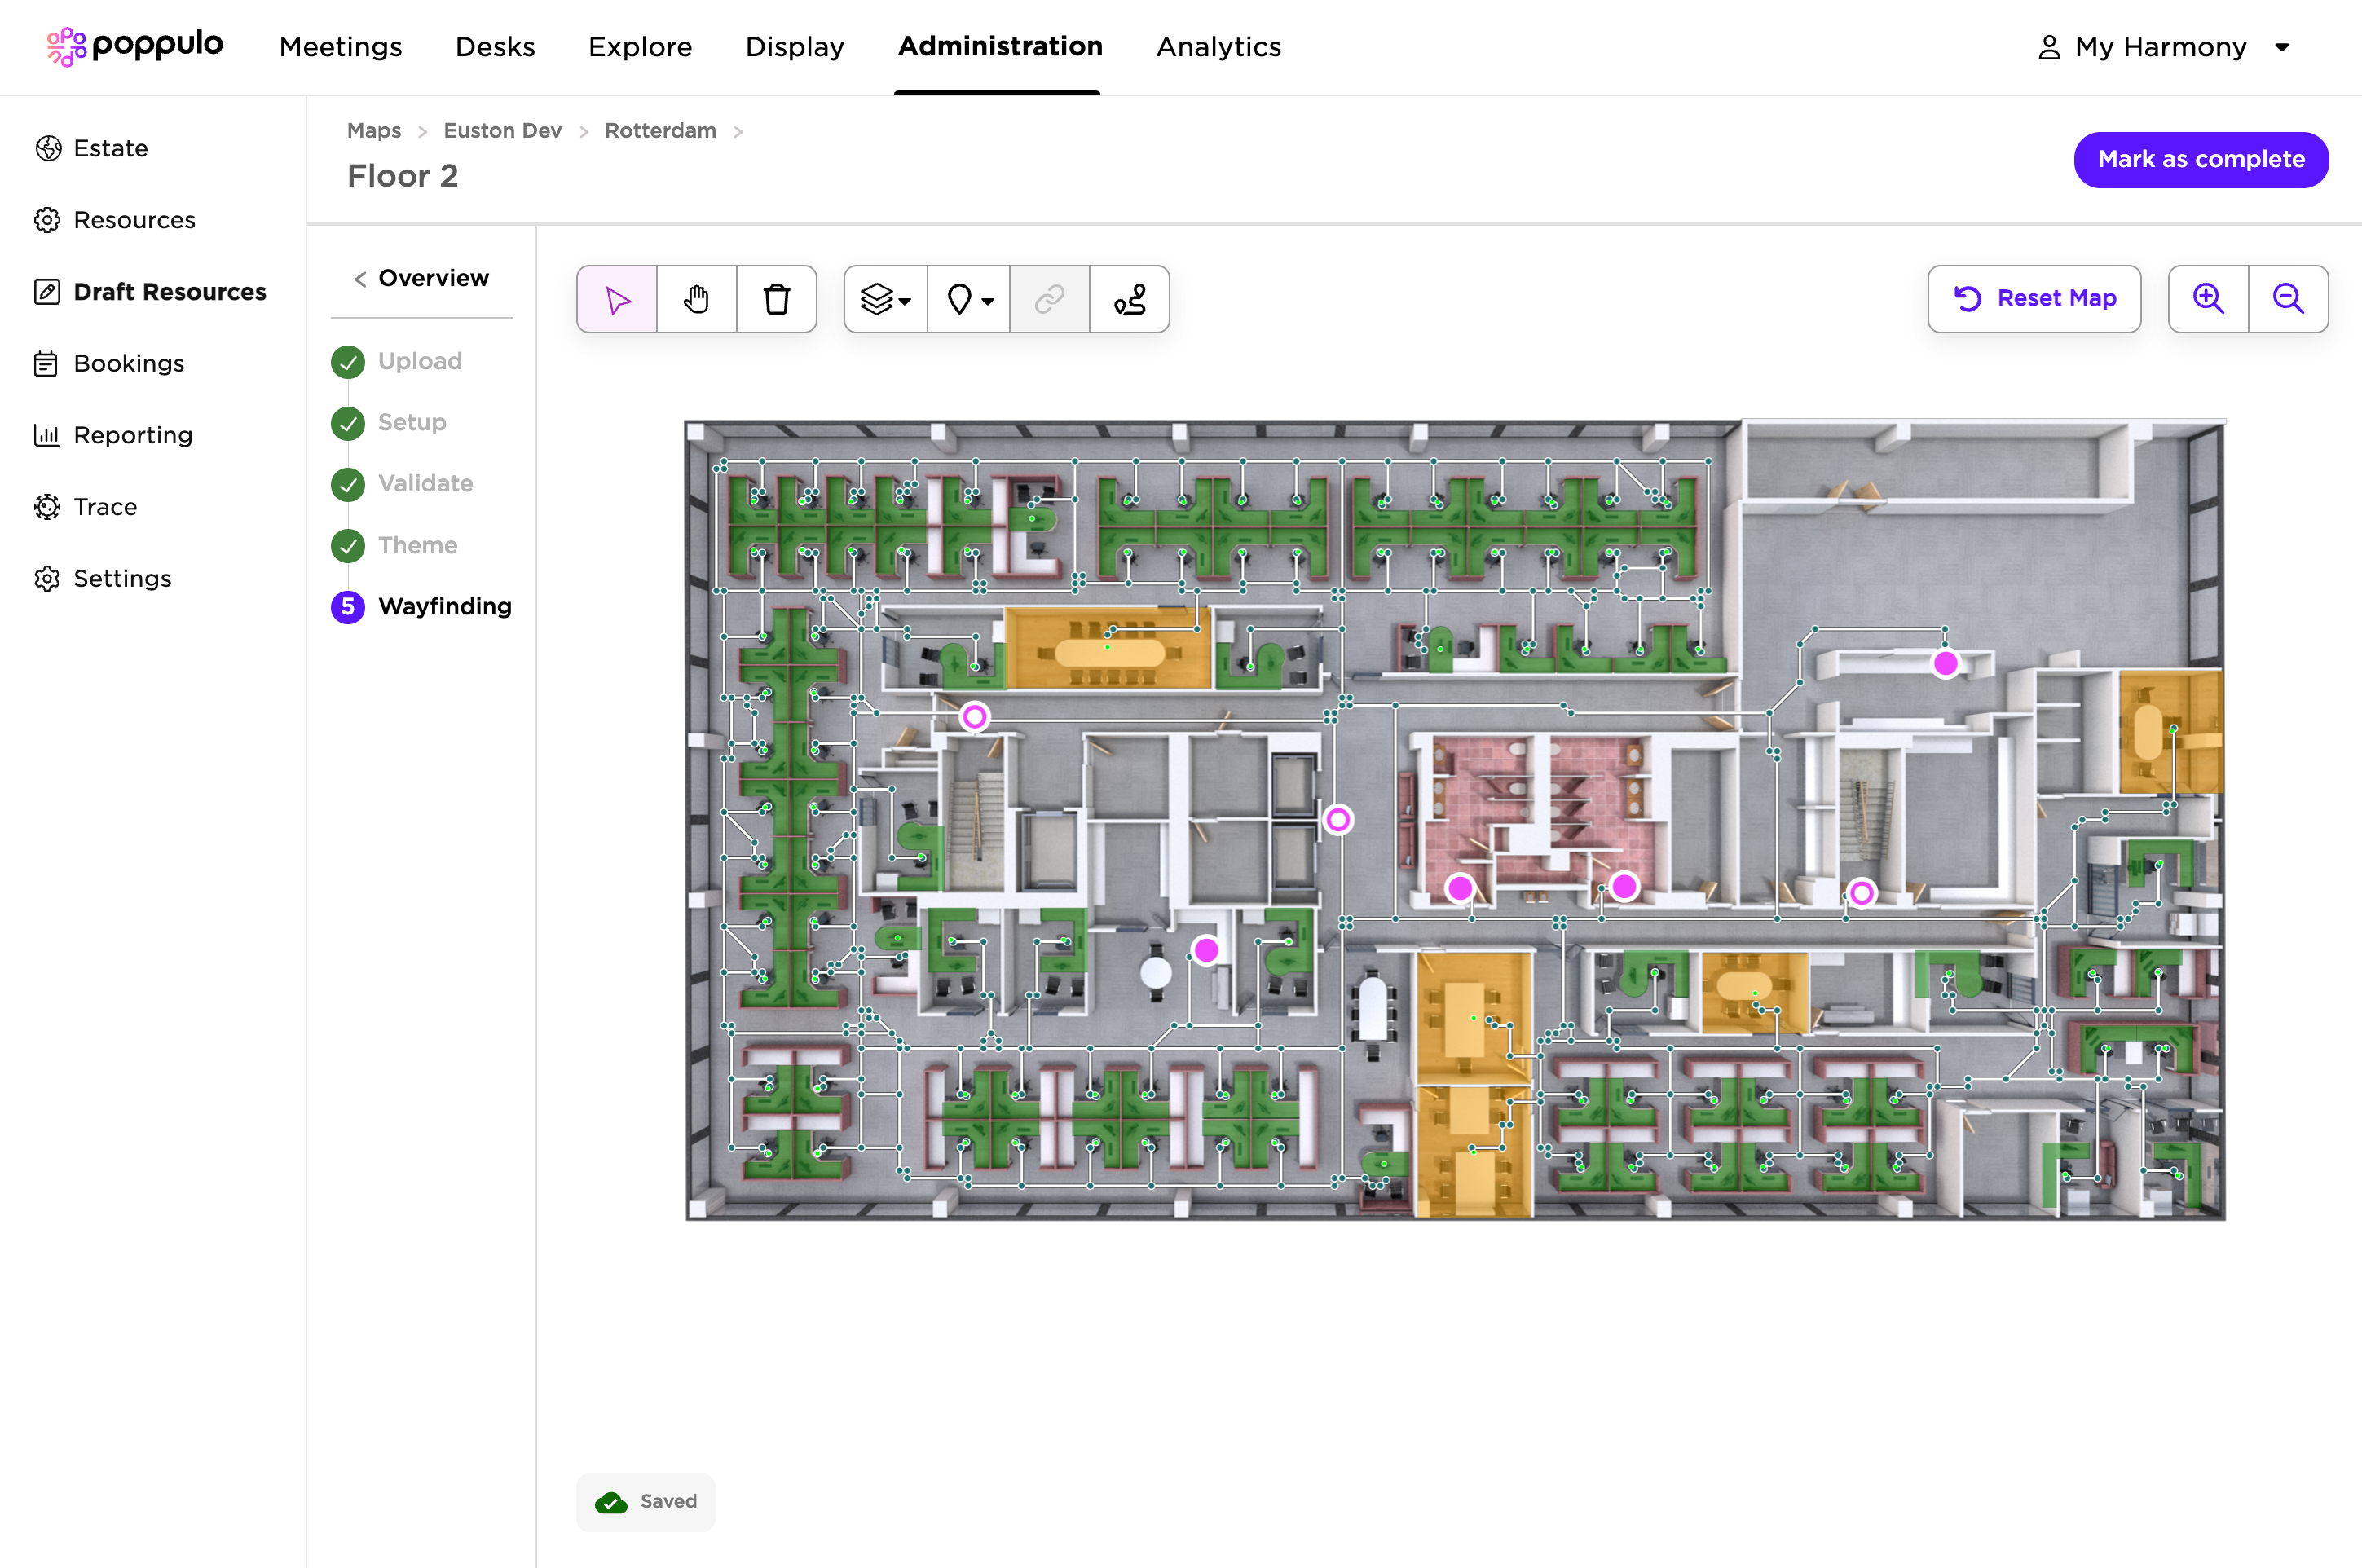Go back to Overview

click(x=421, y=278)
